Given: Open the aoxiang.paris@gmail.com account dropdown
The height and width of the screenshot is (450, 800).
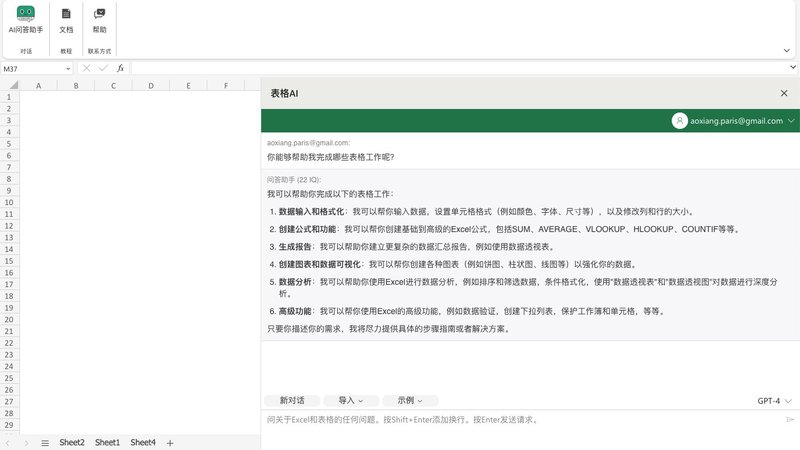Looking at the screenshot, I should [x=791, y=121].
